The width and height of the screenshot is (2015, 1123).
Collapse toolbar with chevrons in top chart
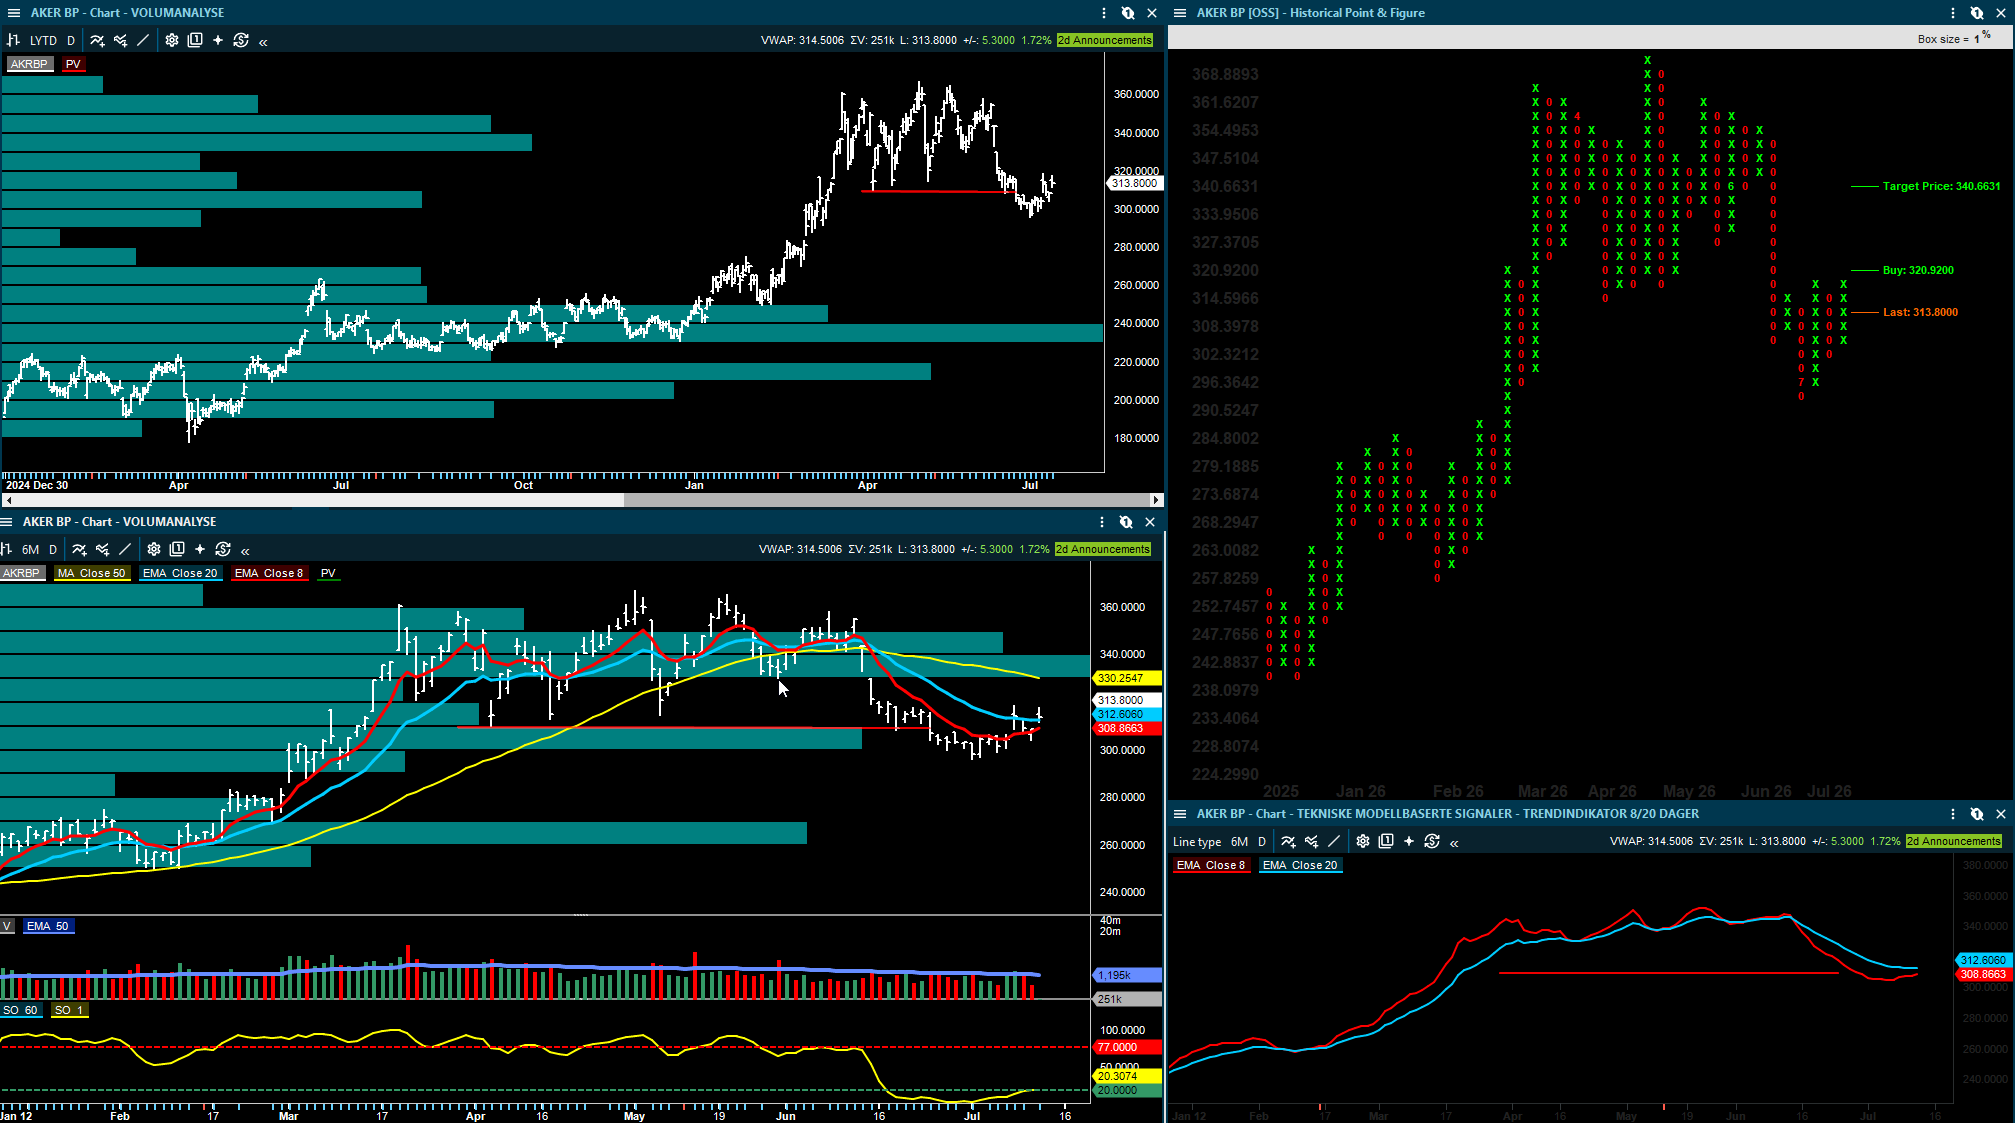coord(263,42)
